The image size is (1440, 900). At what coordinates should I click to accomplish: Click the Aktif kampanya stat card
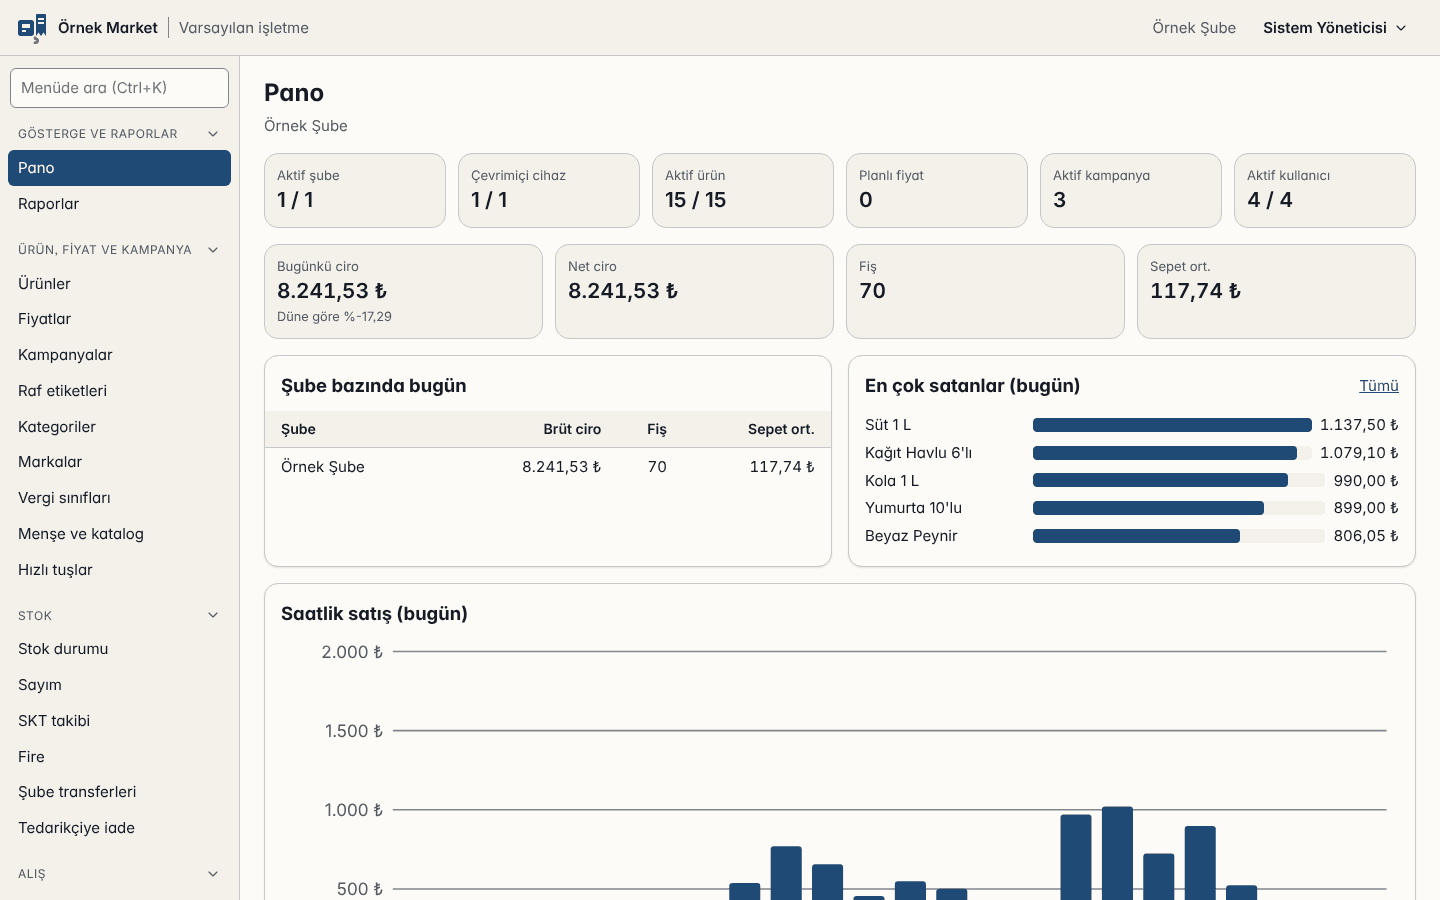[1131, 190]
